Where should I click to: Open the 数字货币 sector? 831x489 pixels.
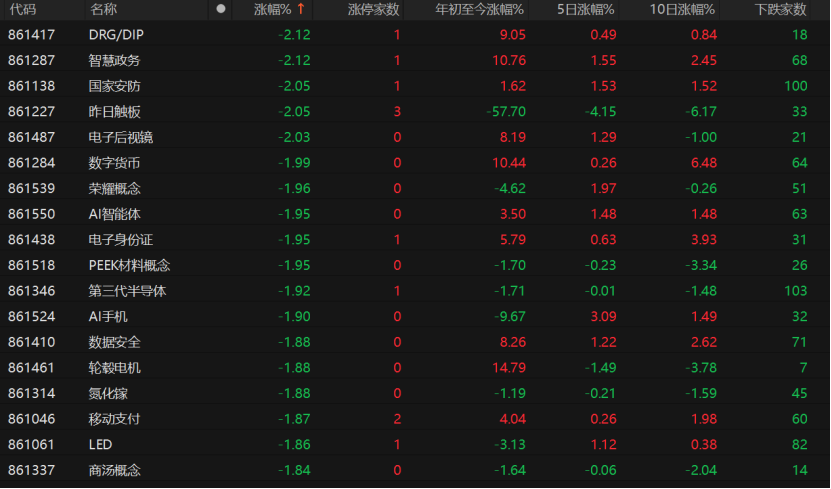coord(114,163)
